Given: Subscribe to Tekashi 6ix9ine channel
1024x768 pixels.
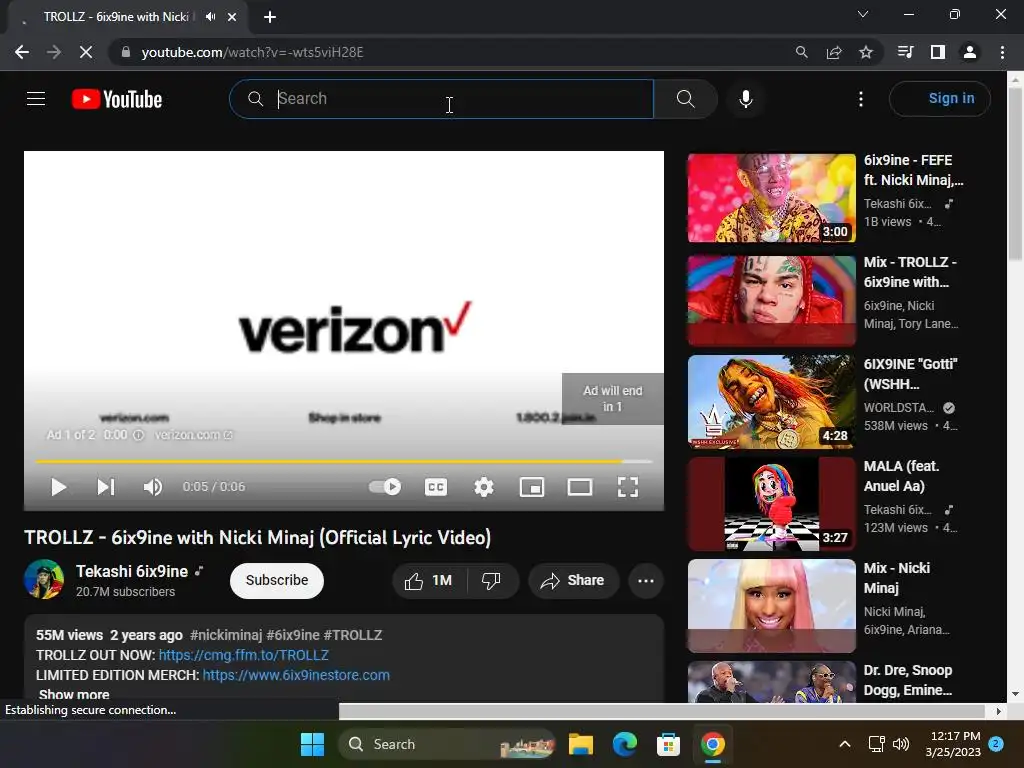Looking at the screenshot, I should 277,581.
